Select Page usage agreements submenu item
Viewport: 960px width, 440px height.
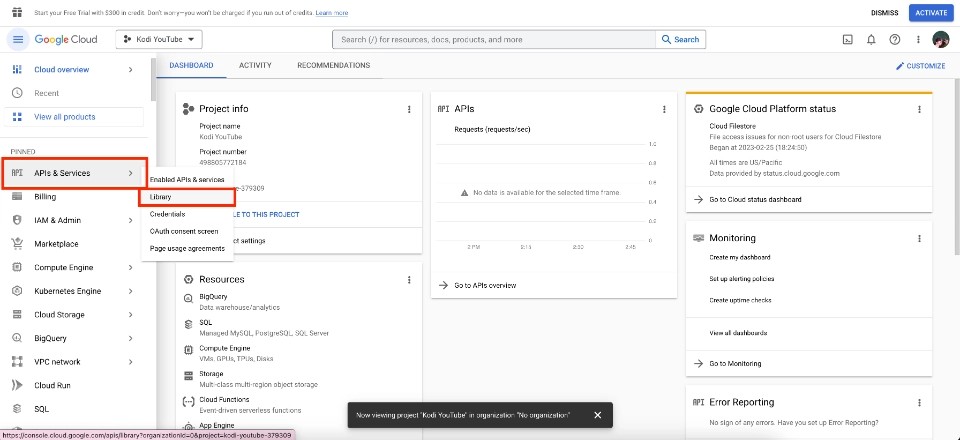coord(187,248)
